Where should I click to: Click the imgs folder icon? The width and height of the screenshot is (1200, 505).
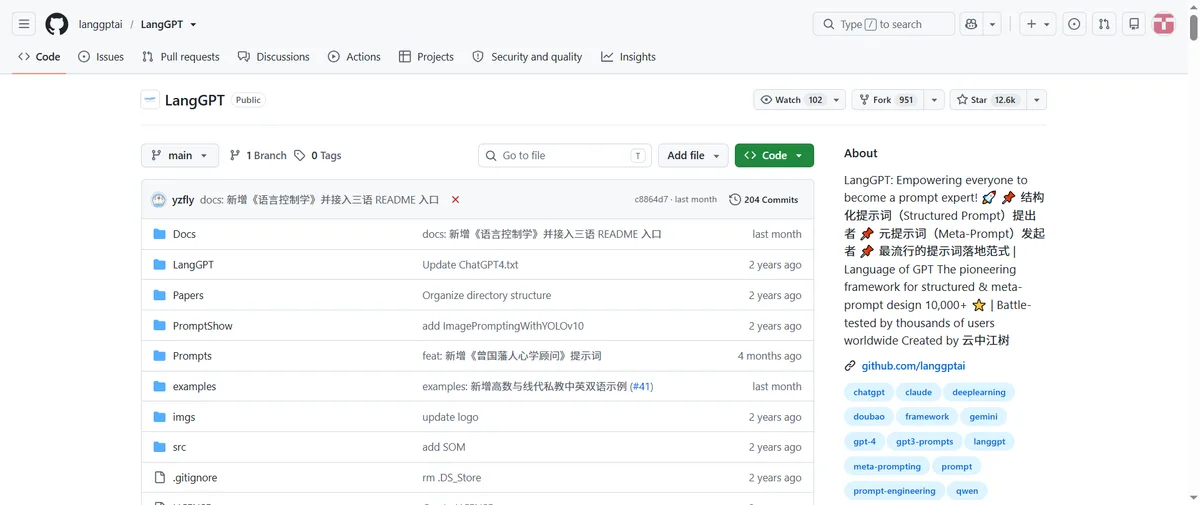coord(159,417)
